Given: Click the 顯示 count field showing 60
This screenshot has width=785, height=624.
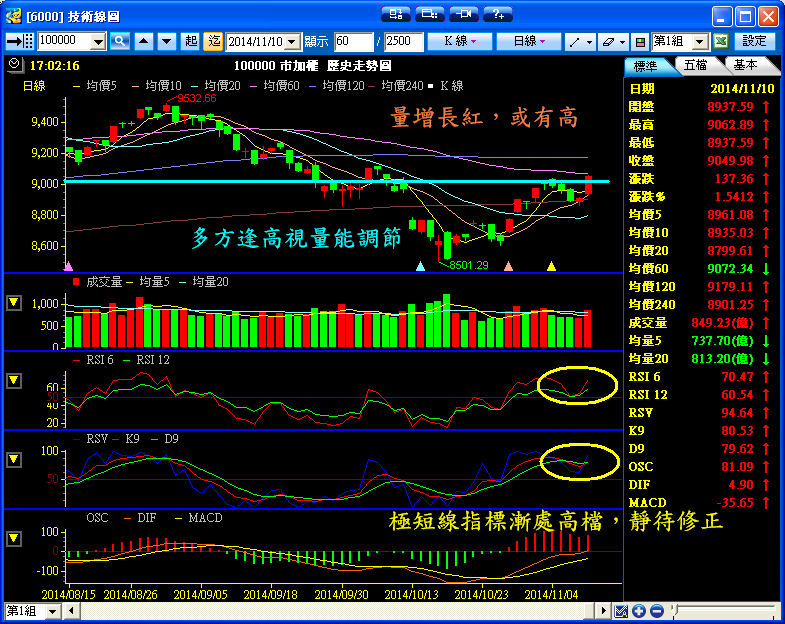Looking at the screenshot, I should (x=353, y=41).
